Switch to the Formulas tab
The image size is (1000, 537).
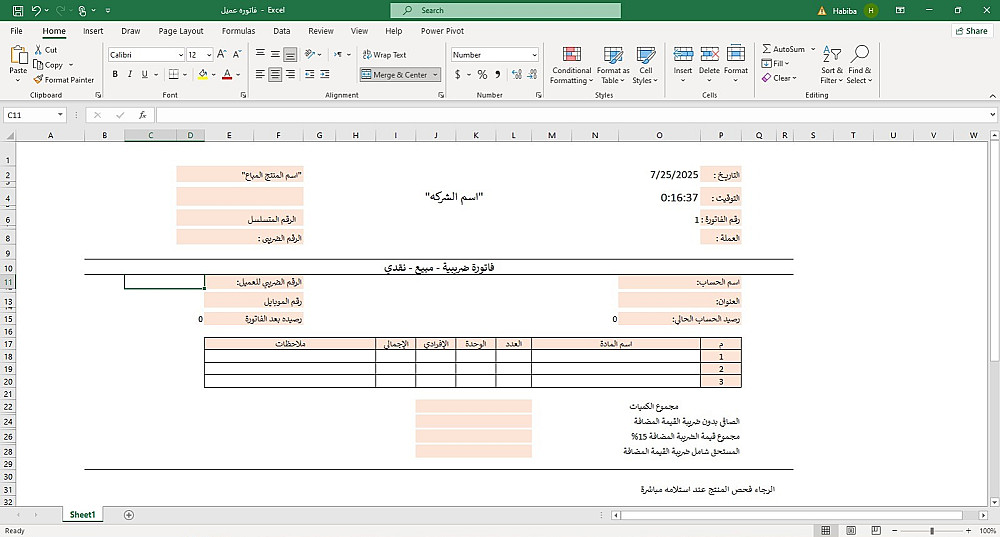[x=239, y=31]
